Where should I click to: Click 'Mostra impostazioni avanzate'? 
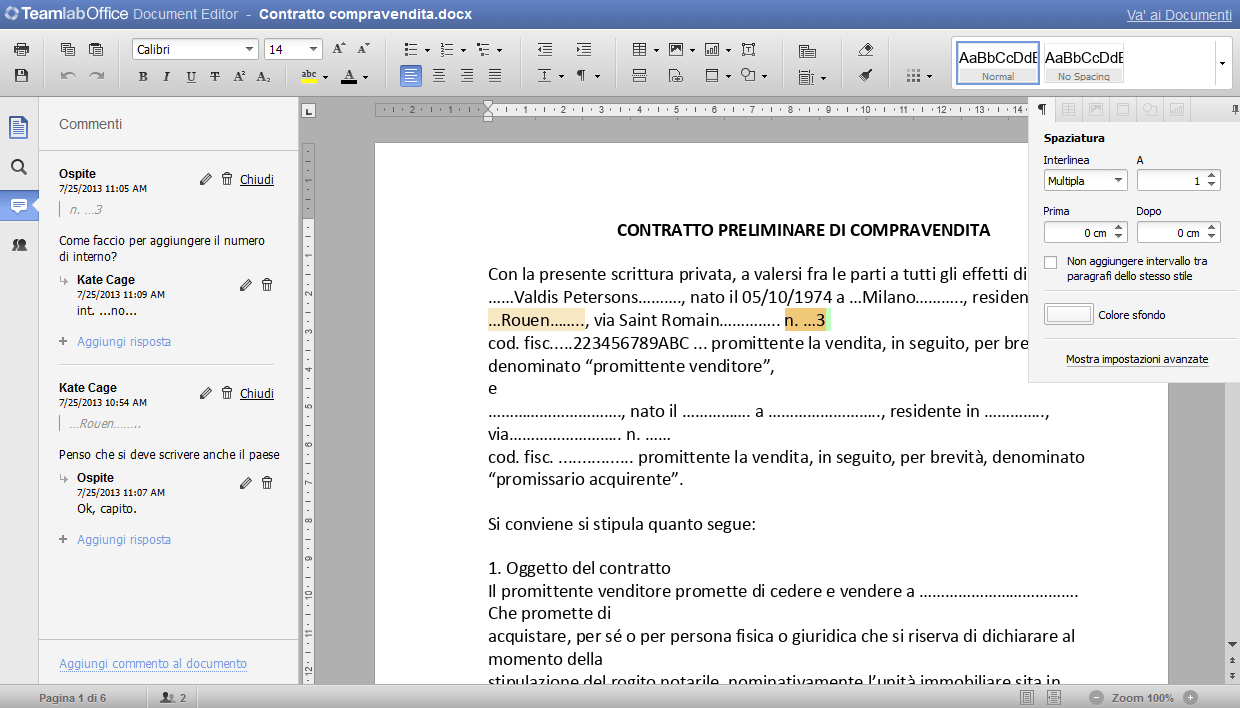(x=1137, y=359)
